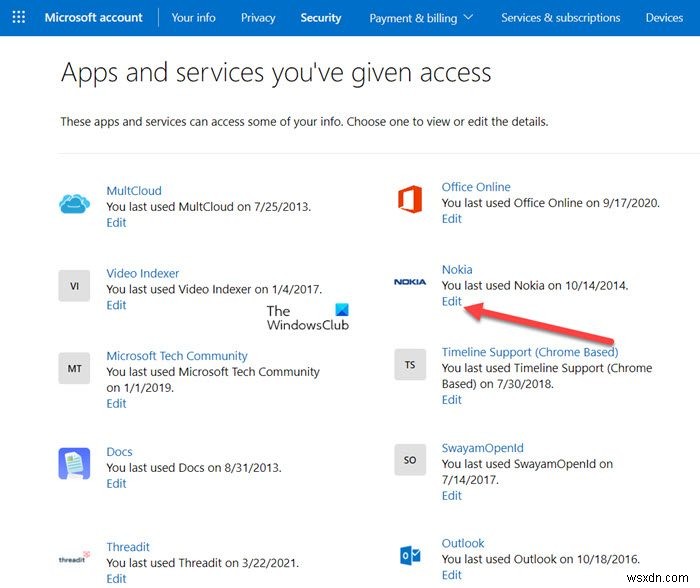This screenshot has width=700, height=588.
Task: Click the page heading 'Apps and services you've given access'
Action: [276, 73]
